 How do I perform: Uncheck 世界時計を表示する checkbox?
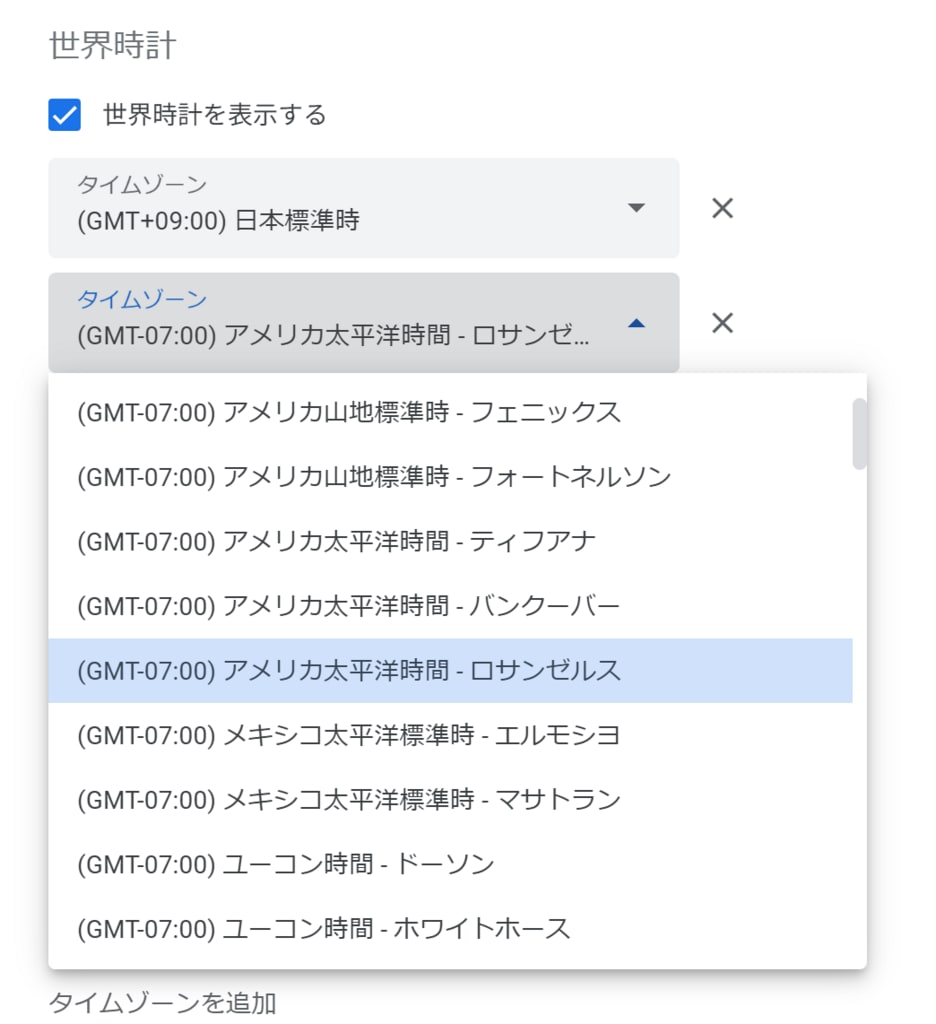(x=65, y=115)
